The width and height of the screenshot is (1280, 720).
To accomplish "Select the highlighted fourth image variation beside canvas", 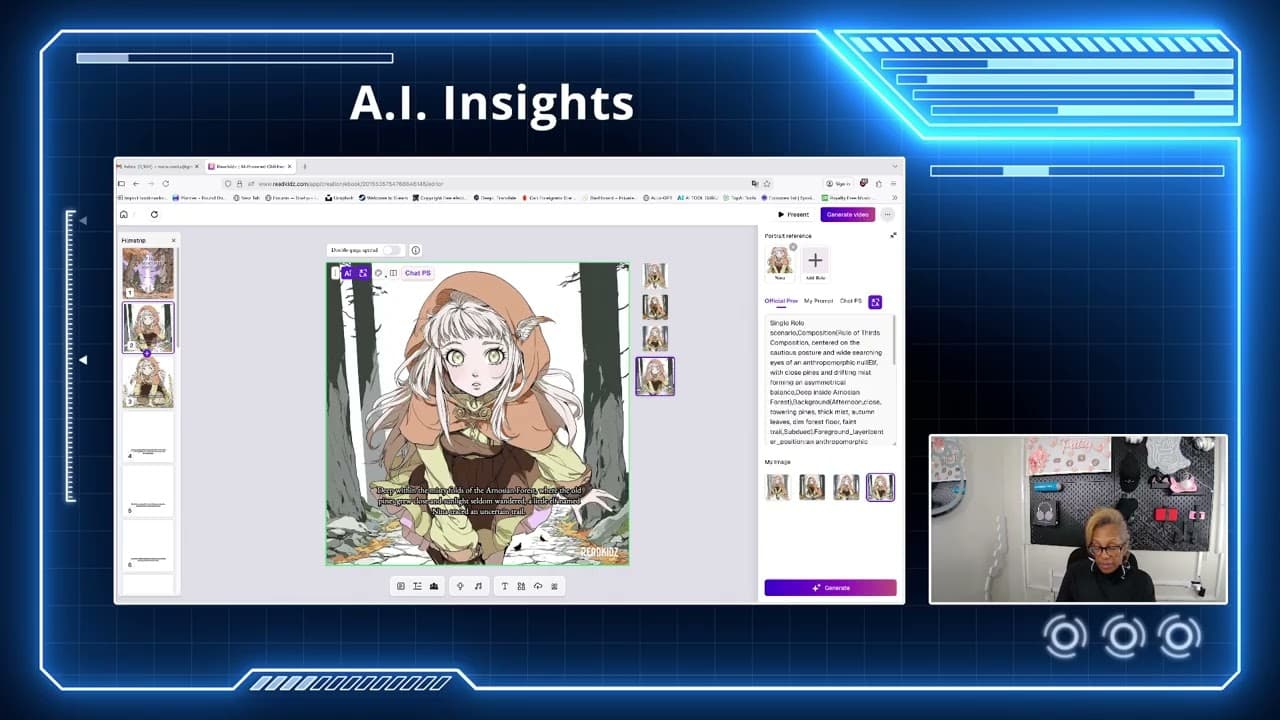I will [x=655, y=376].
